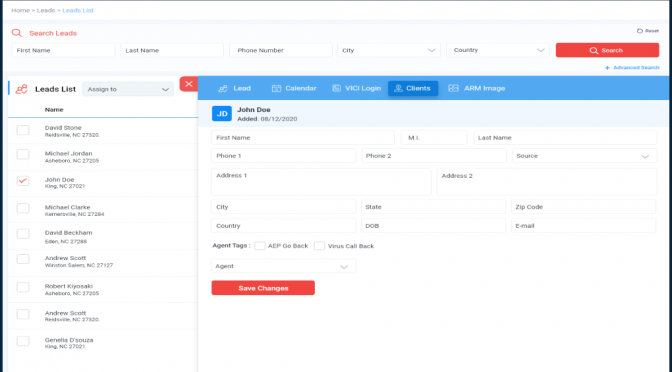The height and width of the screenshot is (372, 672).
Task: Click the Zip Code field
Action: (583, 207)
